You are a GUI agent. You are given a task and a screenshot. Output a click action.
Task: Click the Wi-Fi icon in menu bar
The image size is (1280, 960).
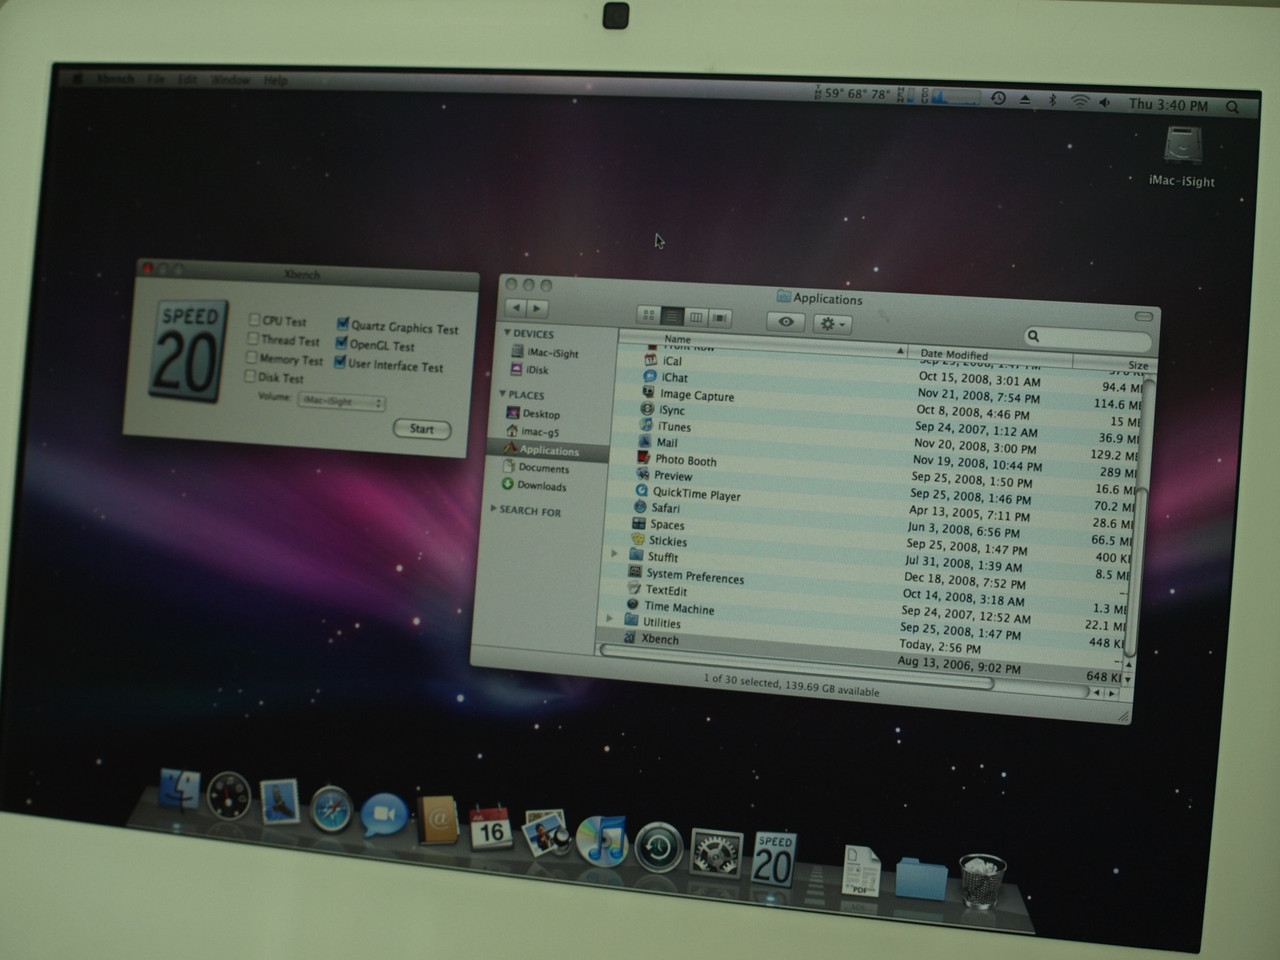1079,101
